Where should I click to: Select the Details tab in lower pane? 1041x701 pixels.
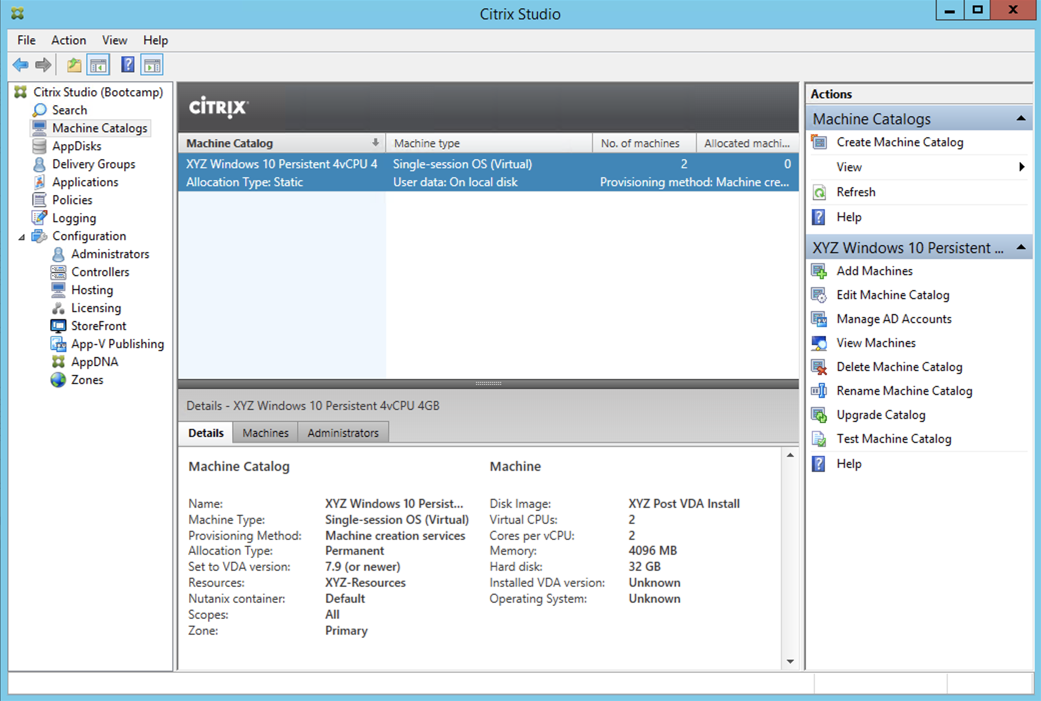coord(206,433)
